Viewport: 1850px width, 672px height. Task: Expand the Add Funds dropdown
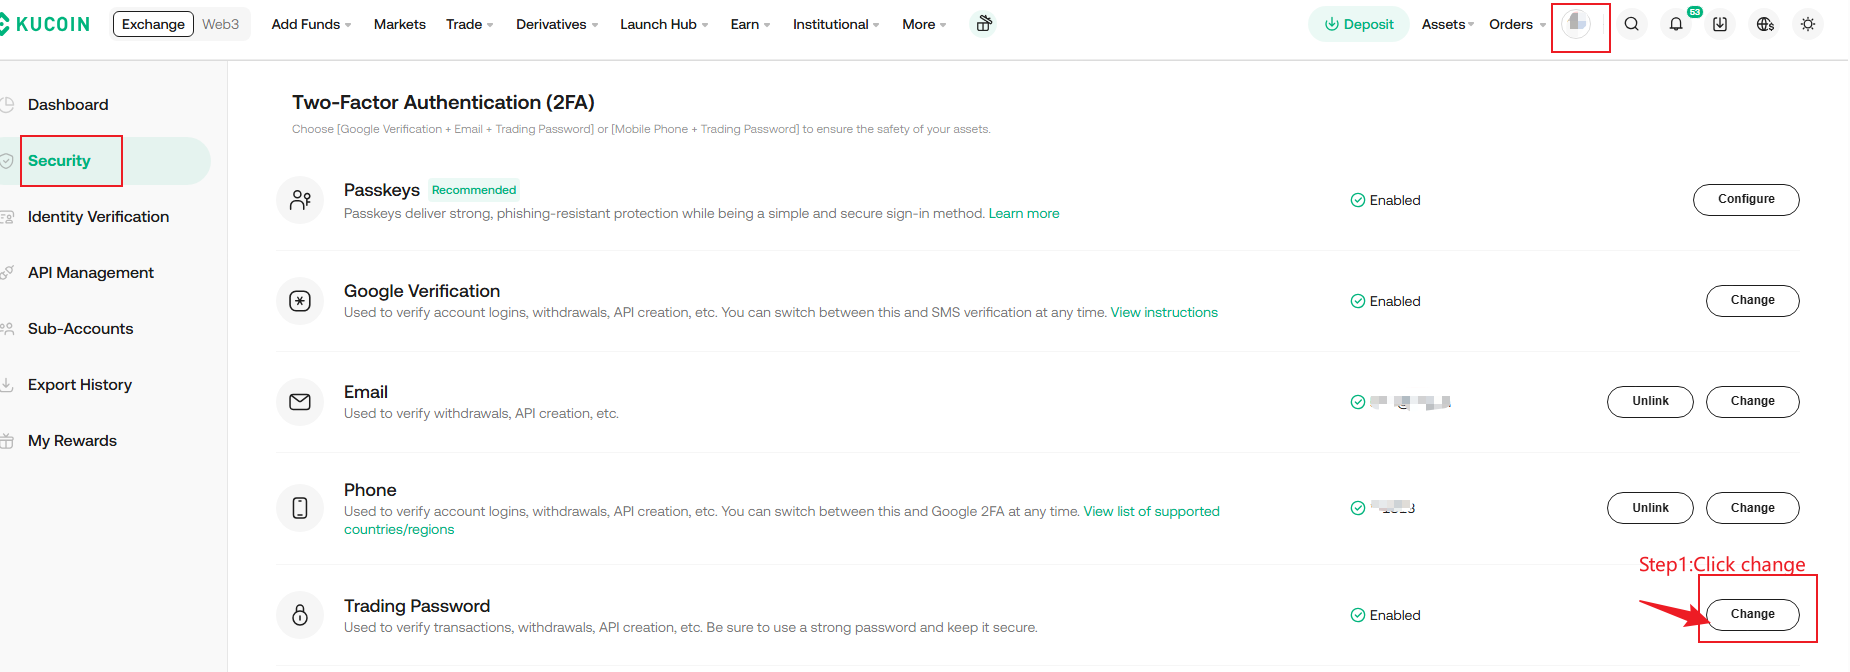[x=311, y=24]
